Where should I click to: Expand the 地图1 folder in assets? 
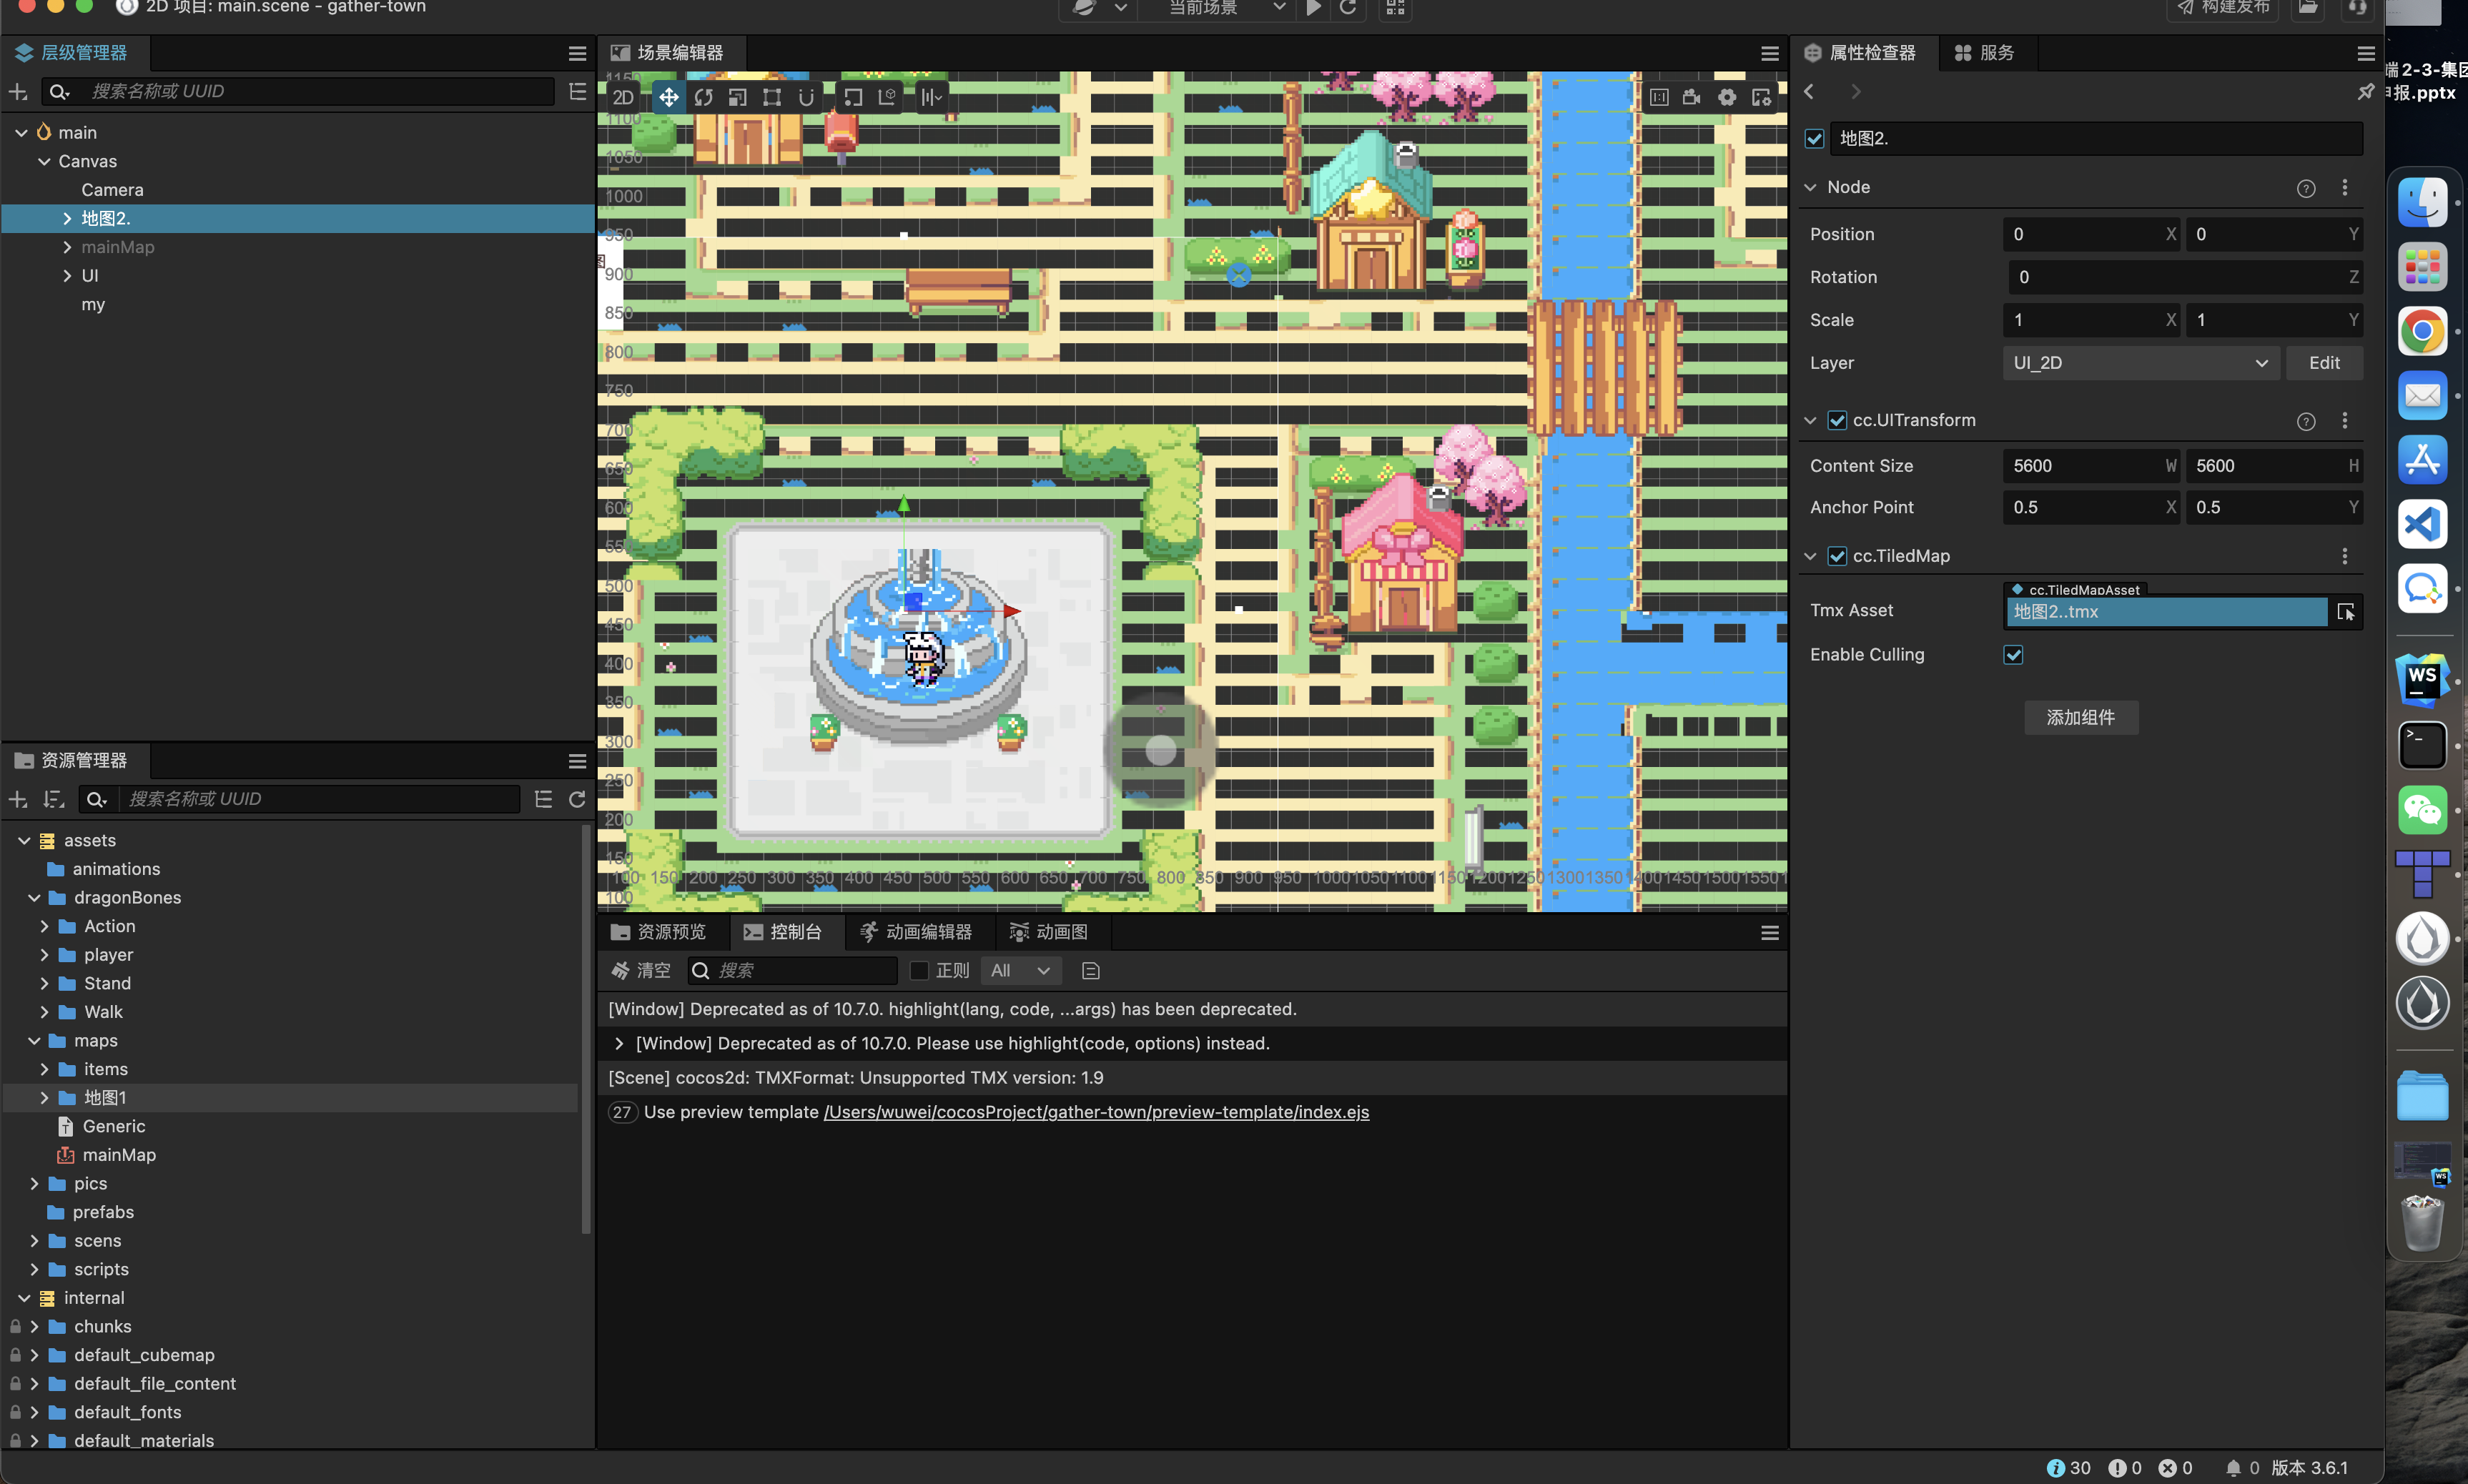44,1098
